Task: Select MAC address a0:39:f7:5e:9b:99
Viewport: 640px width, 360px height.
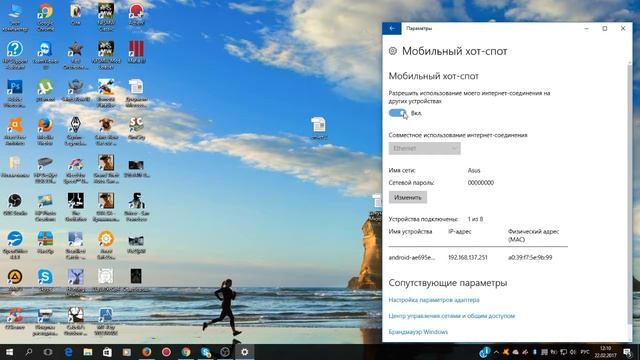Action: point(530,258)
